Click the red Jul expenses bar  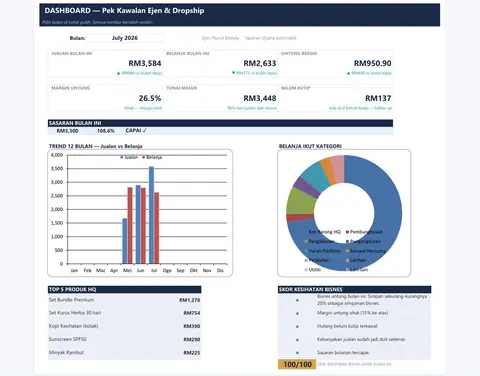(156, 228)
